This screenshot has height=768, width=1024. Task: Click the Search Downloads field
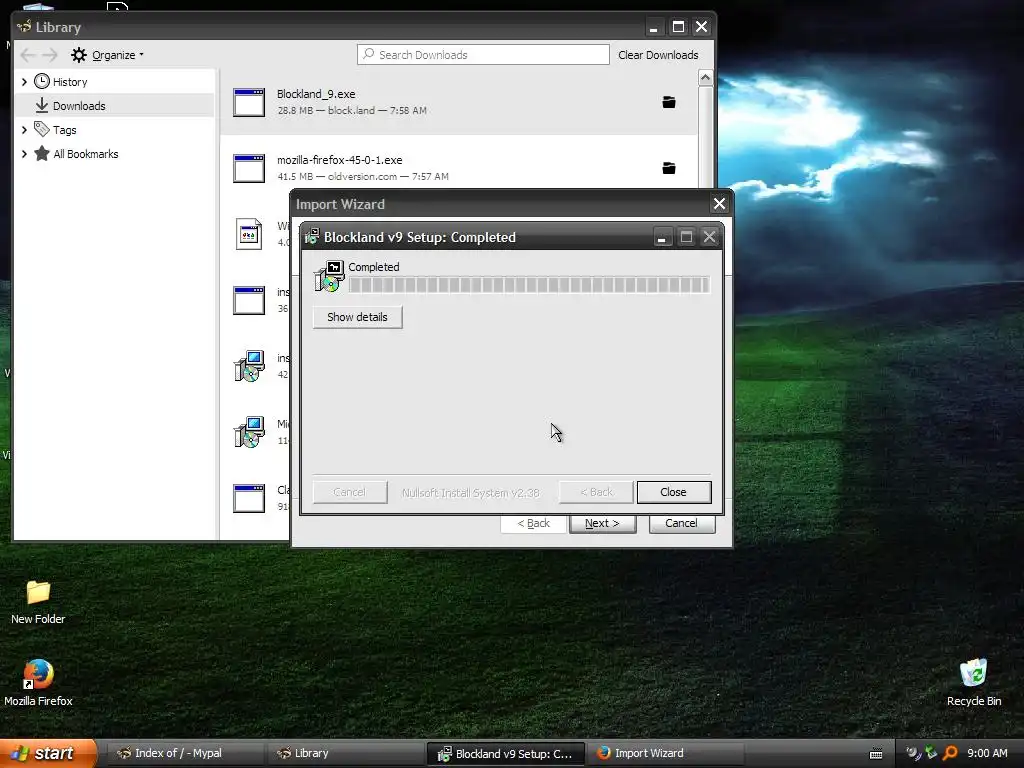coord(483,55)
